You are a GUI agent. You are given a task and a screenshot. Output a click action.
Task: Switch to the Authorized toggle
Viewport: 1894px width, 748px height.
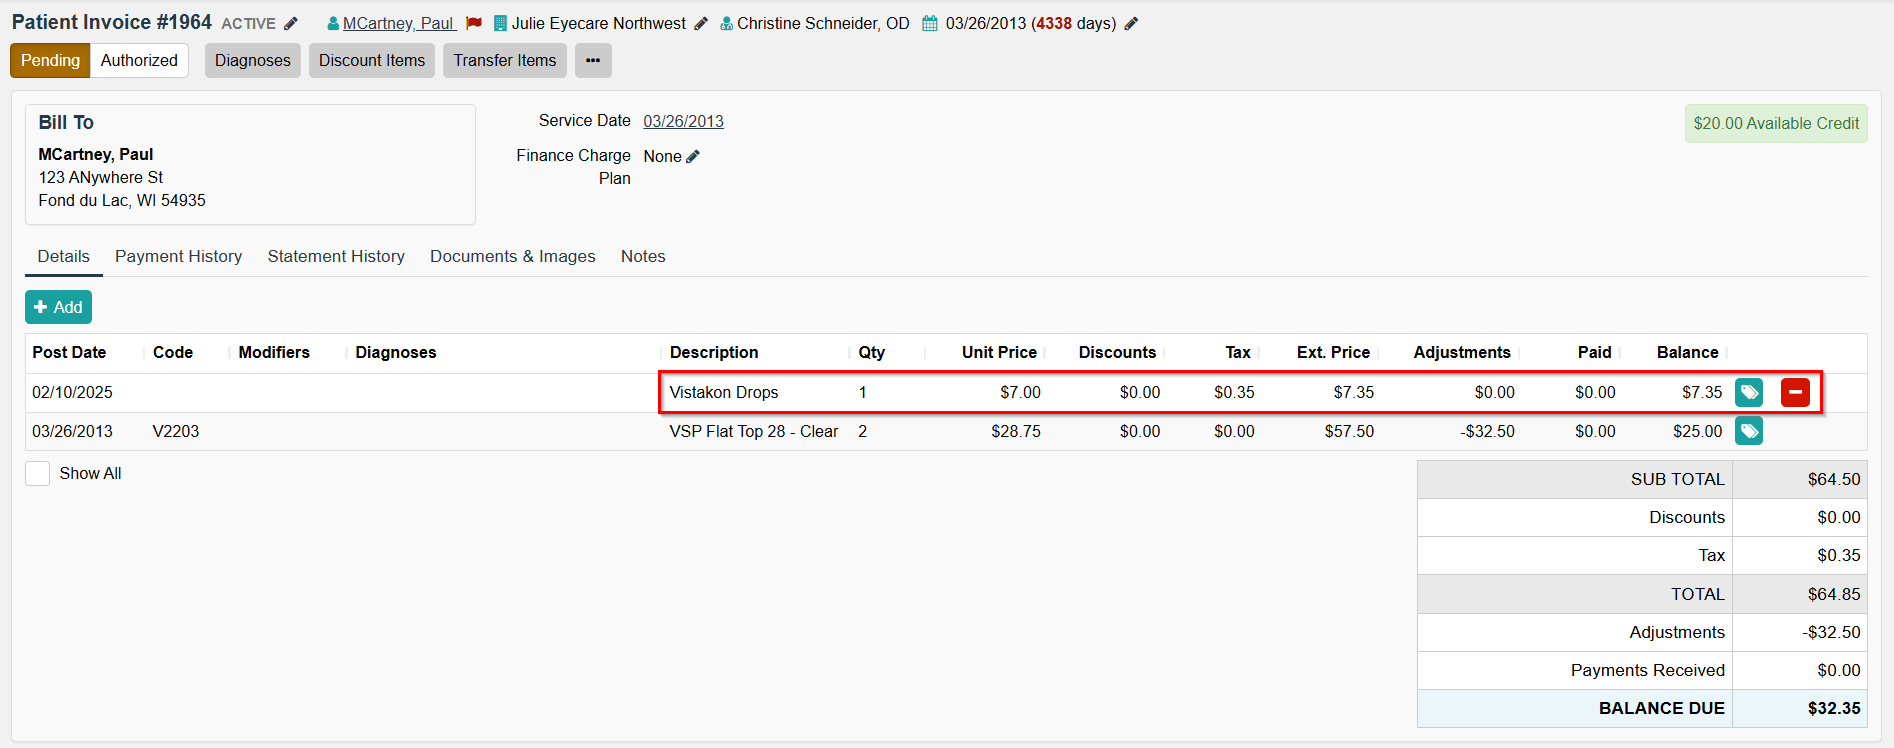coord(139,60)
